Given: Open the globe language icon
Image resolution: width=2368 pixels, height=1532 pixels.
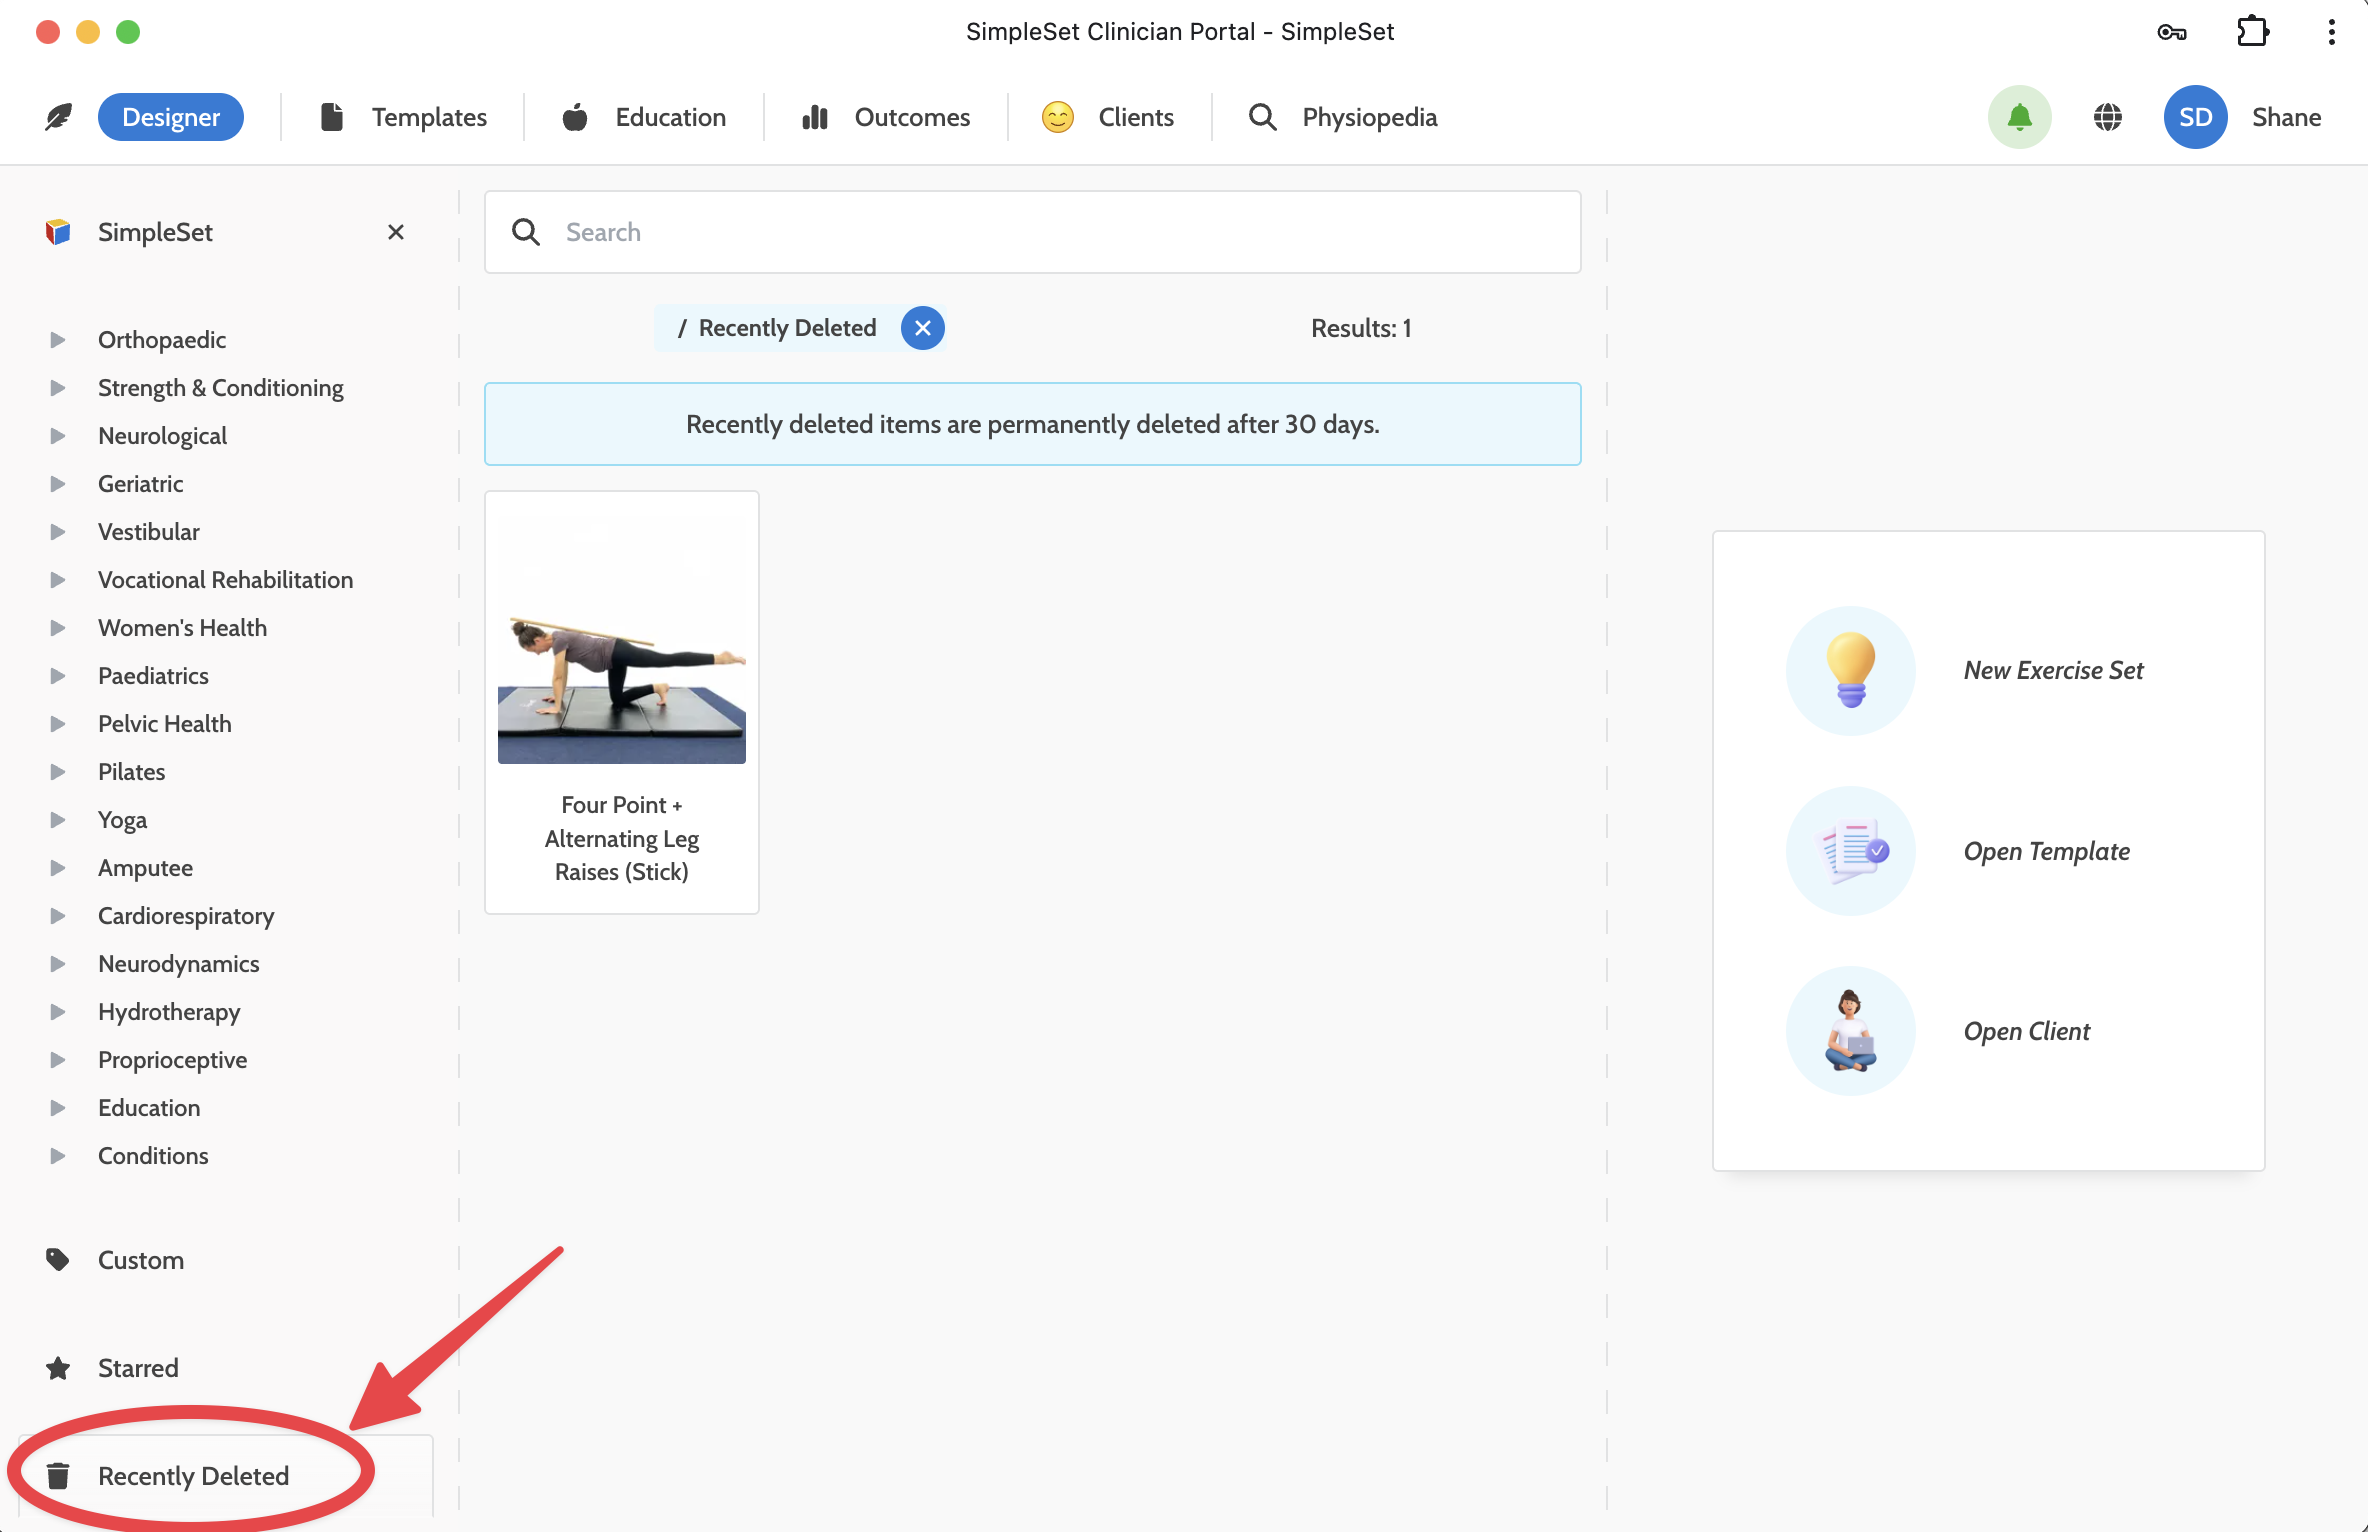Looking at the screenshot, I should [x=2107, y=117].
